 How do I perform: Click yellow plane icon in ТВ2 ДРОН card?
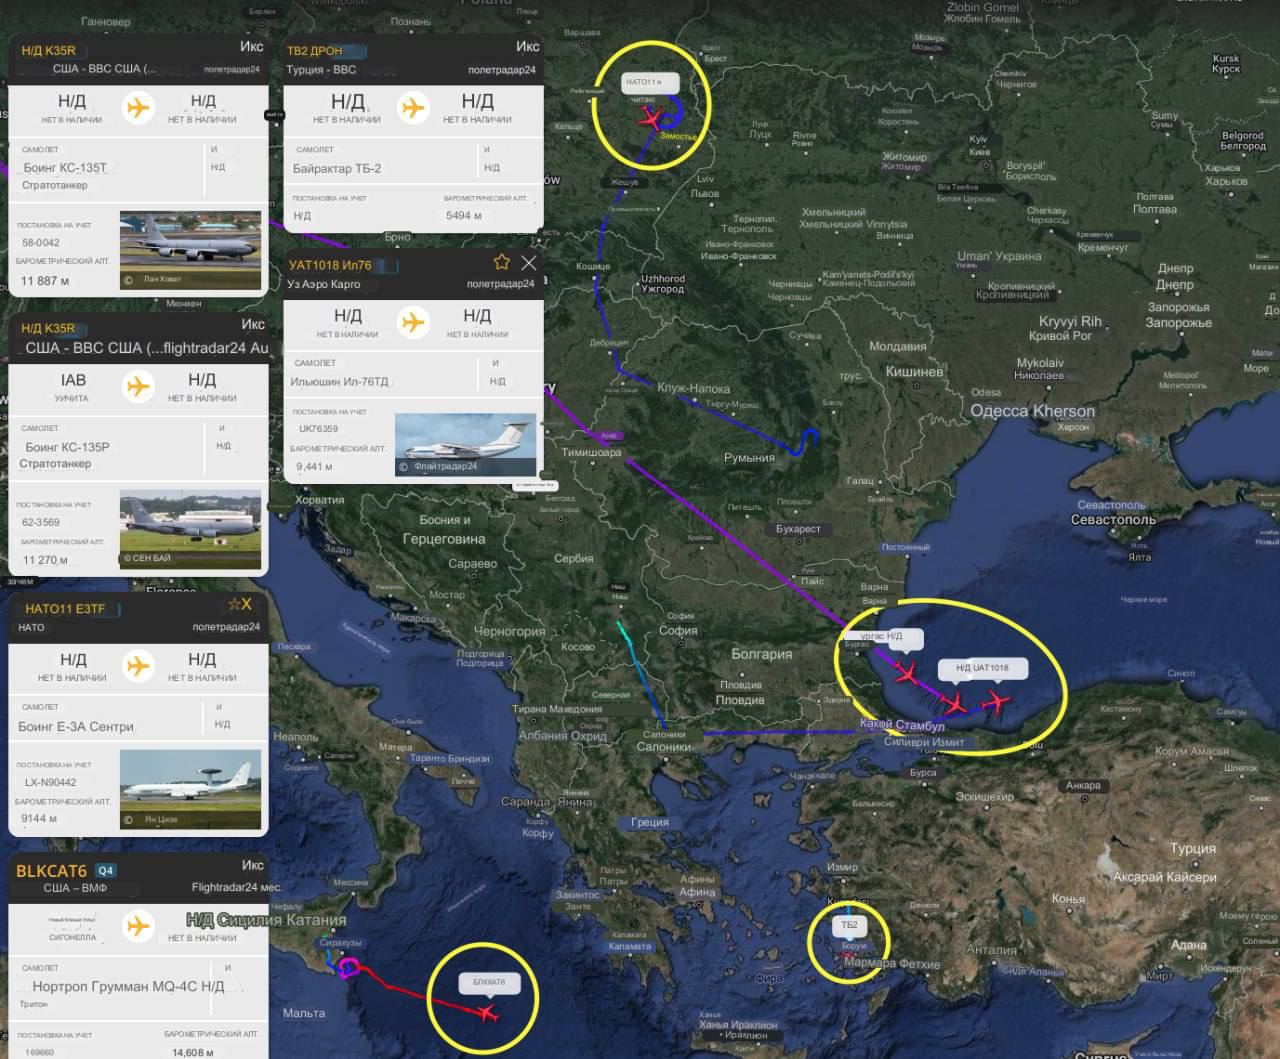pos(412,107)
